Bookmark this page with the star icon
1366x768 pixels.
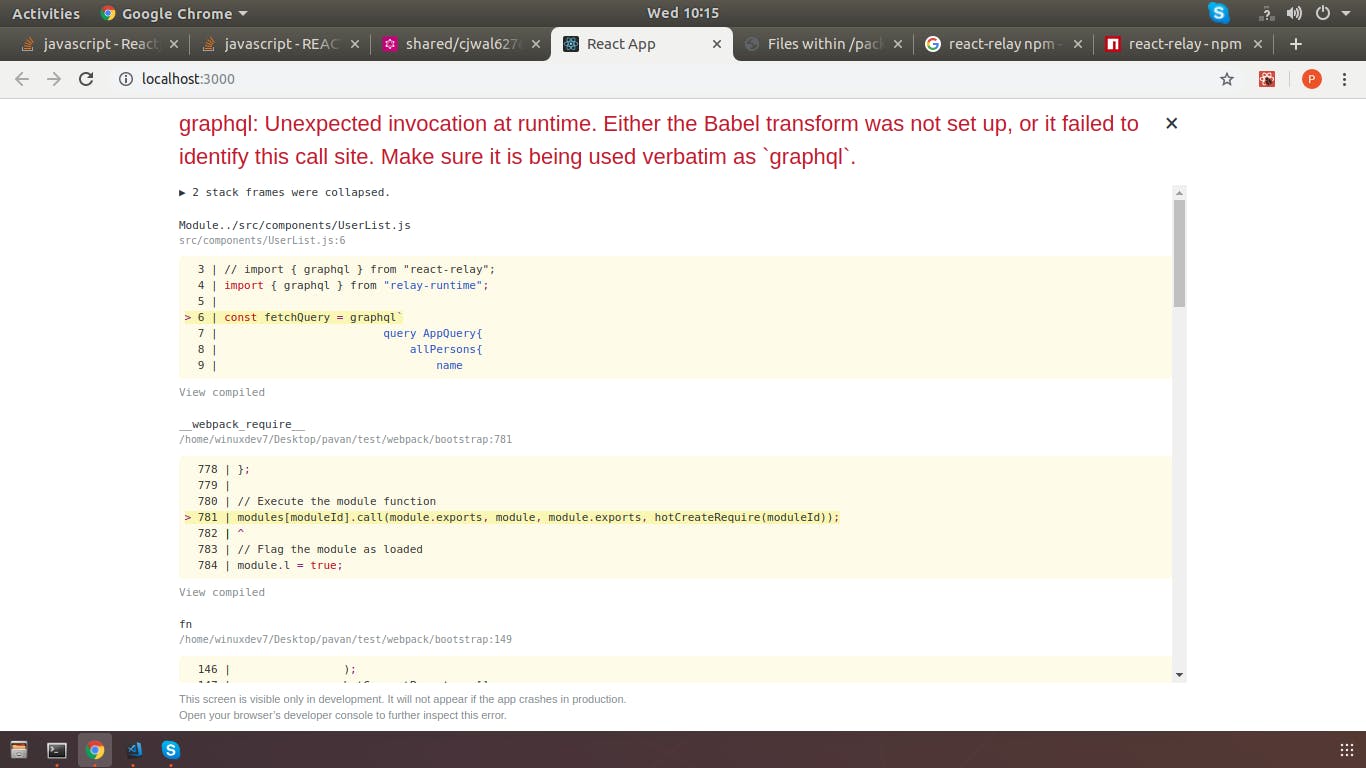tap(1227, 79)
